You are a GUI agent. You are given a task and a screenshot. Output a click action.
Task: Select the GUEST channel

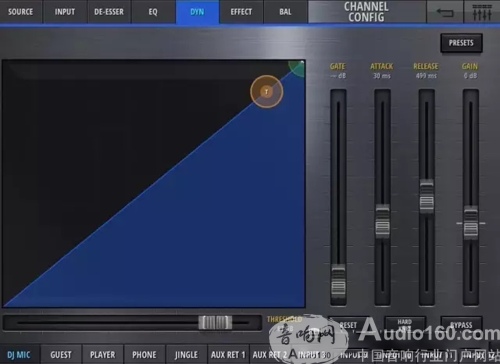[x=61, y=355]
